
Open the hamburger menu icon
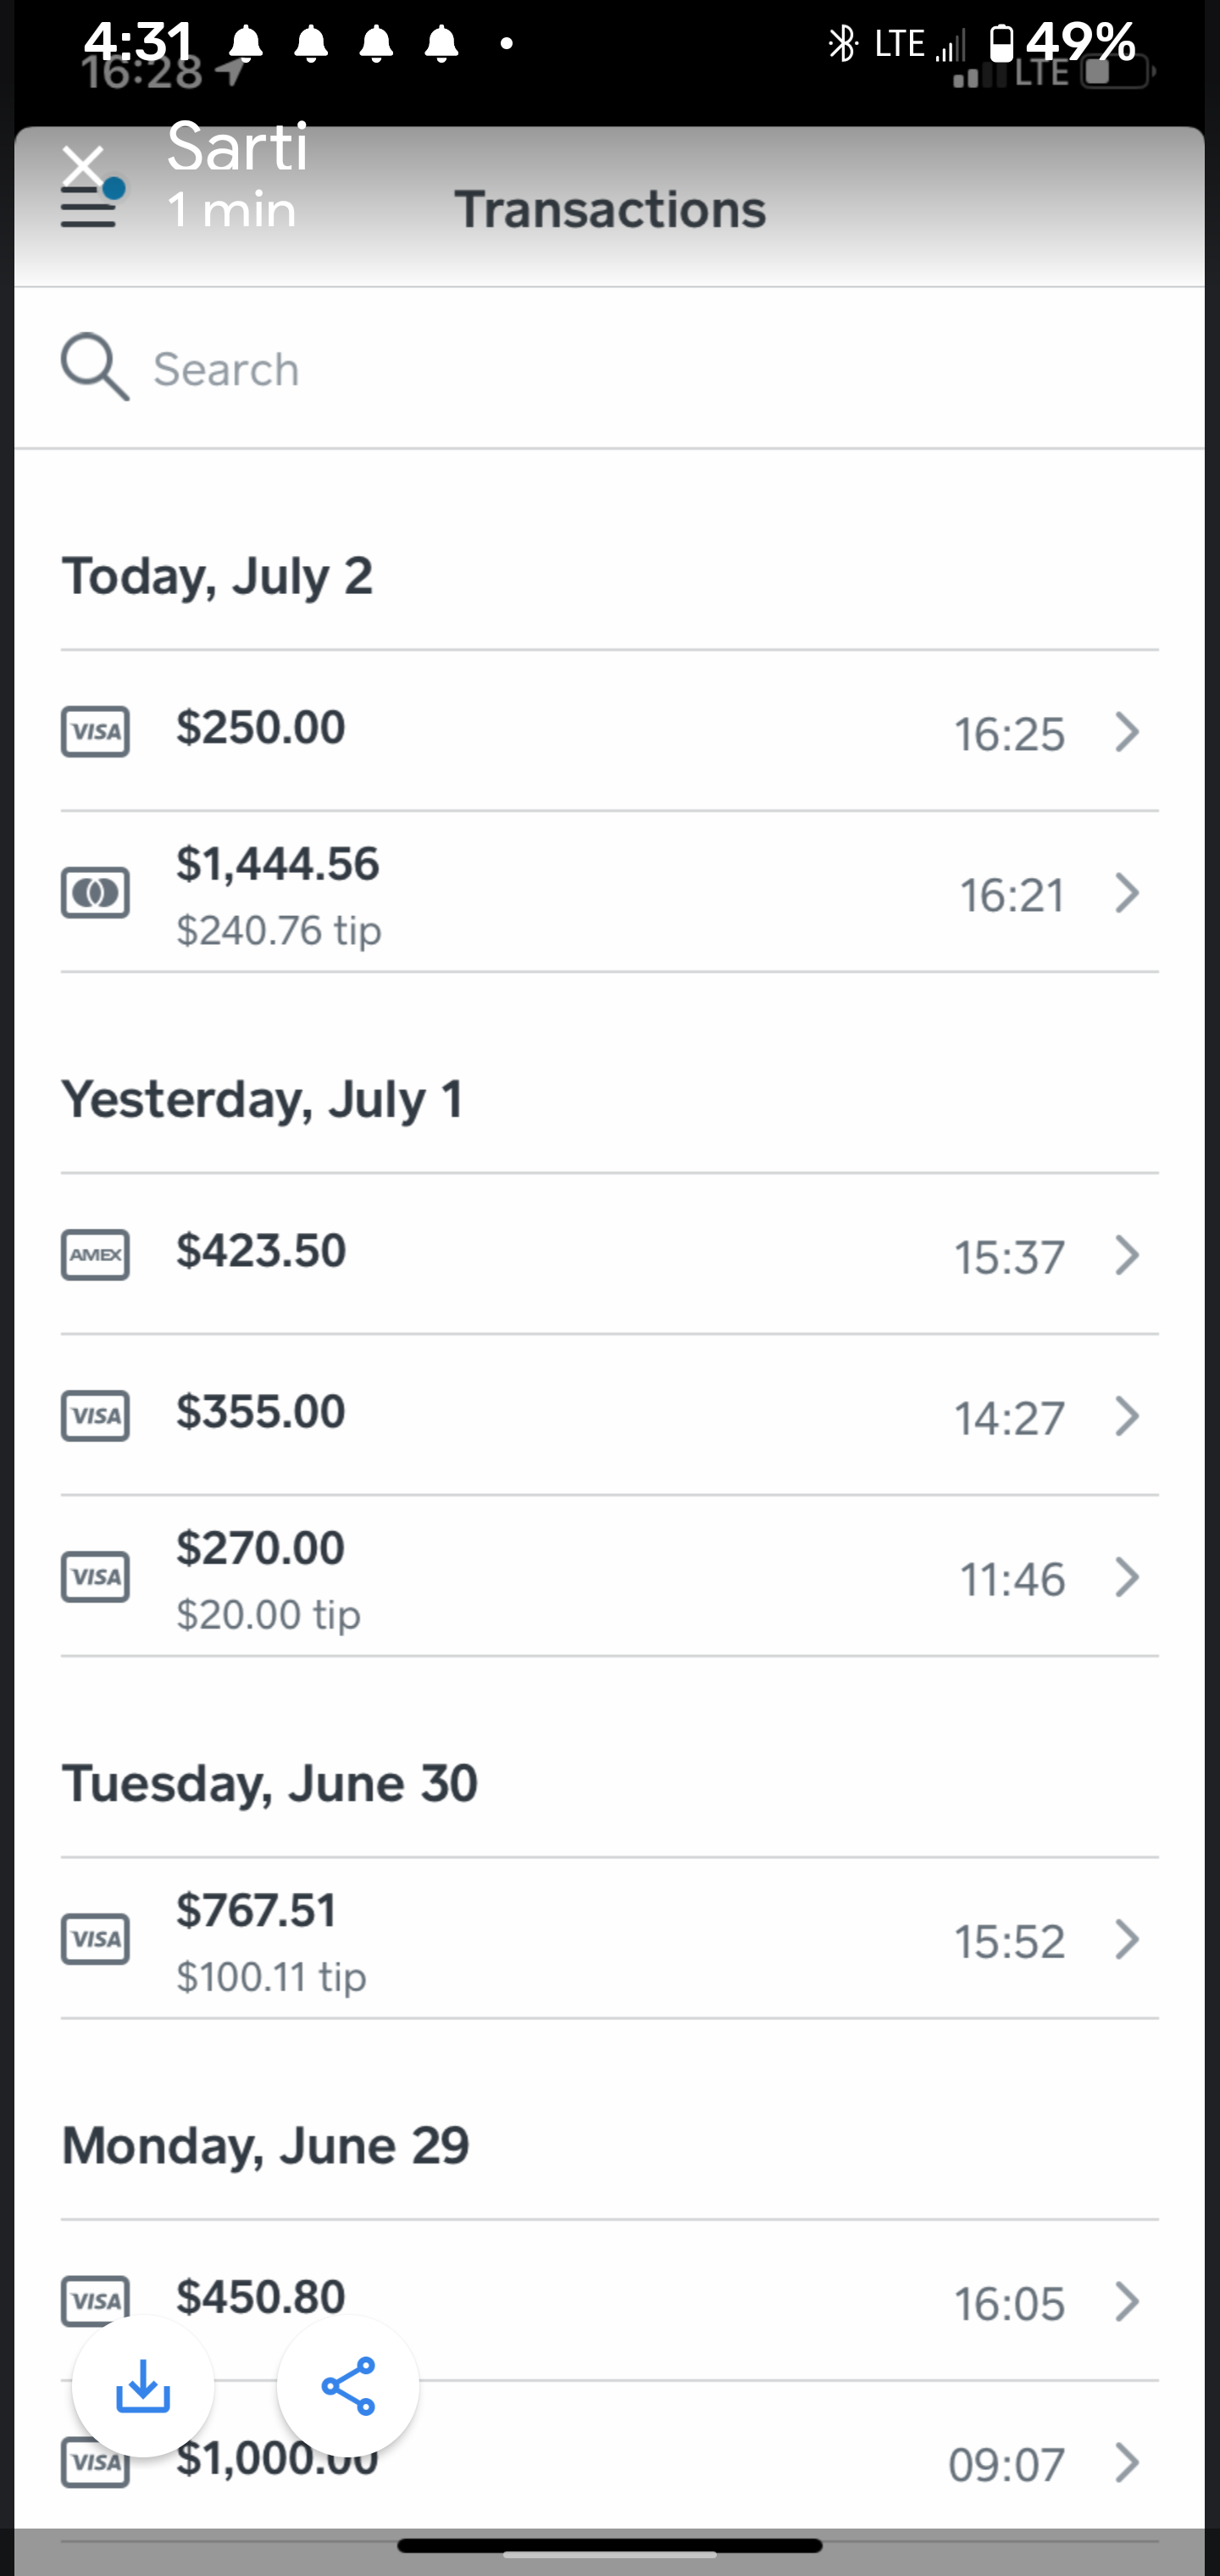pos(88,208)
